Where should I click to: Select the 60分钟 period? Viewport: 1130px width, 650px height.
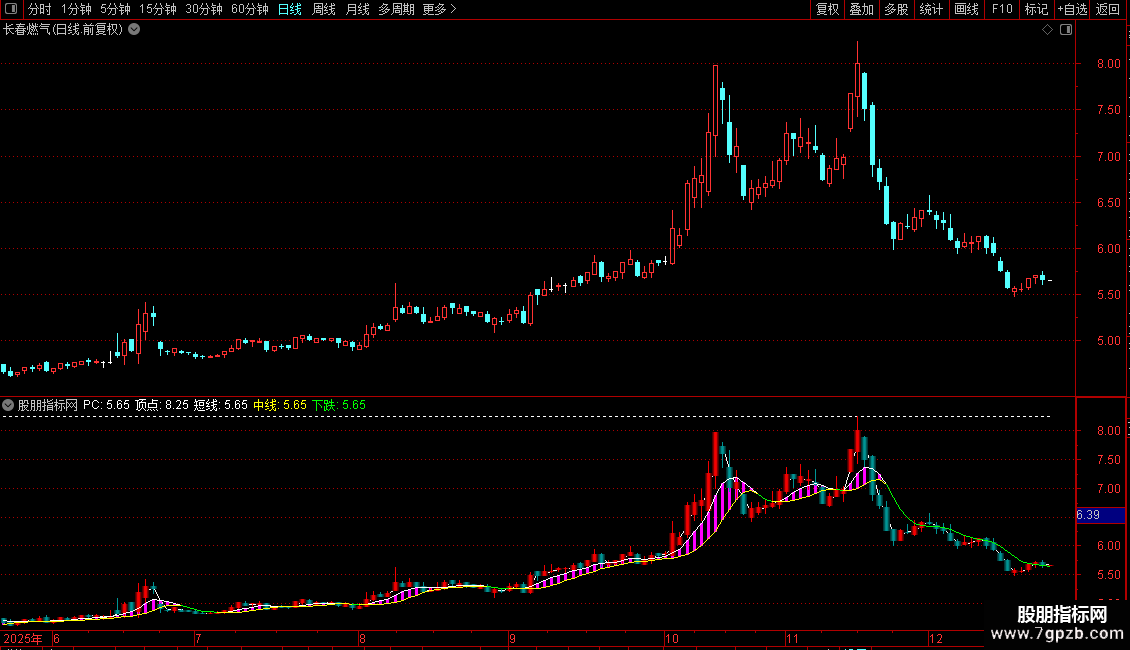[x=250, y=9]
